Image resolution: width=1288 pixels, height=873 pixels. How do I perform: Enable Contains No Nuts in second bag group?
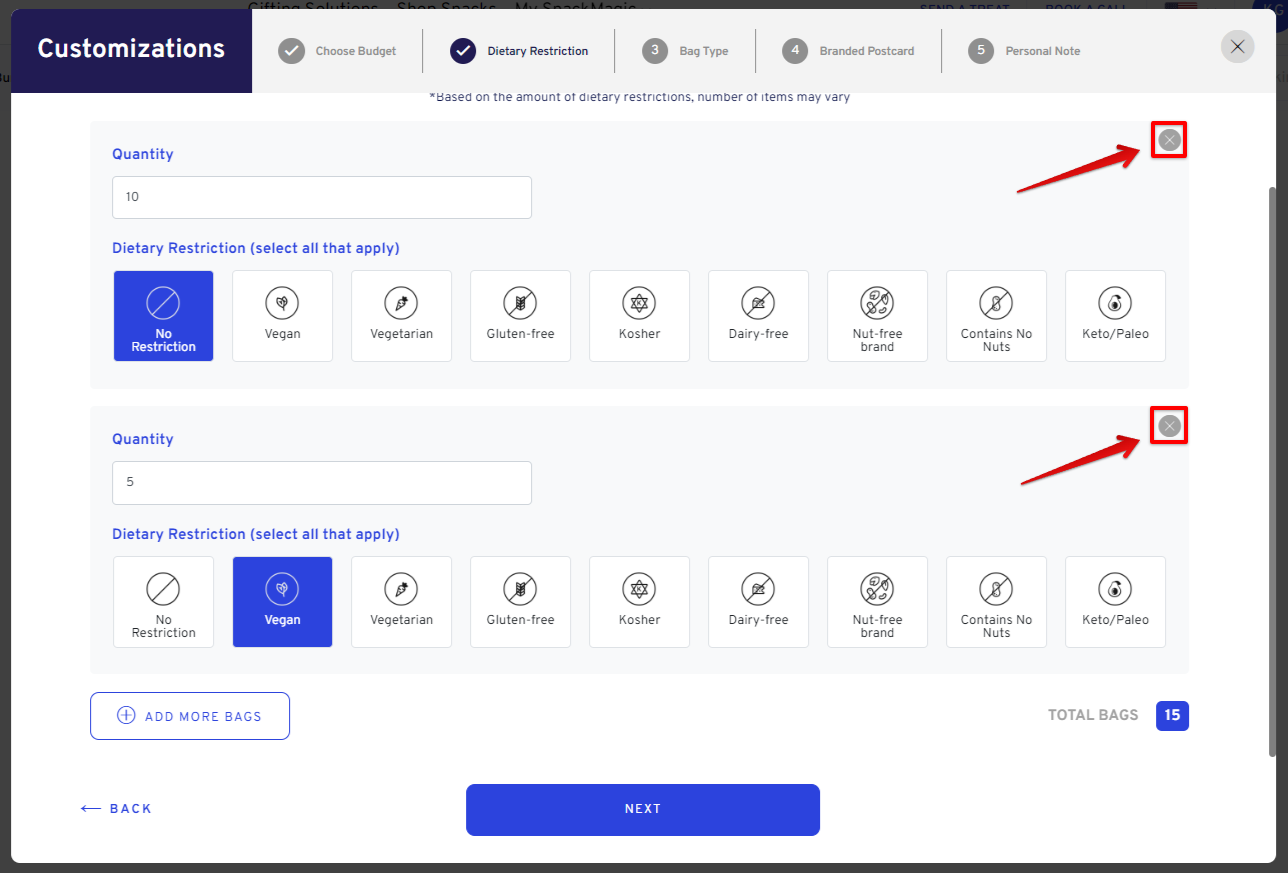point(996,602)
